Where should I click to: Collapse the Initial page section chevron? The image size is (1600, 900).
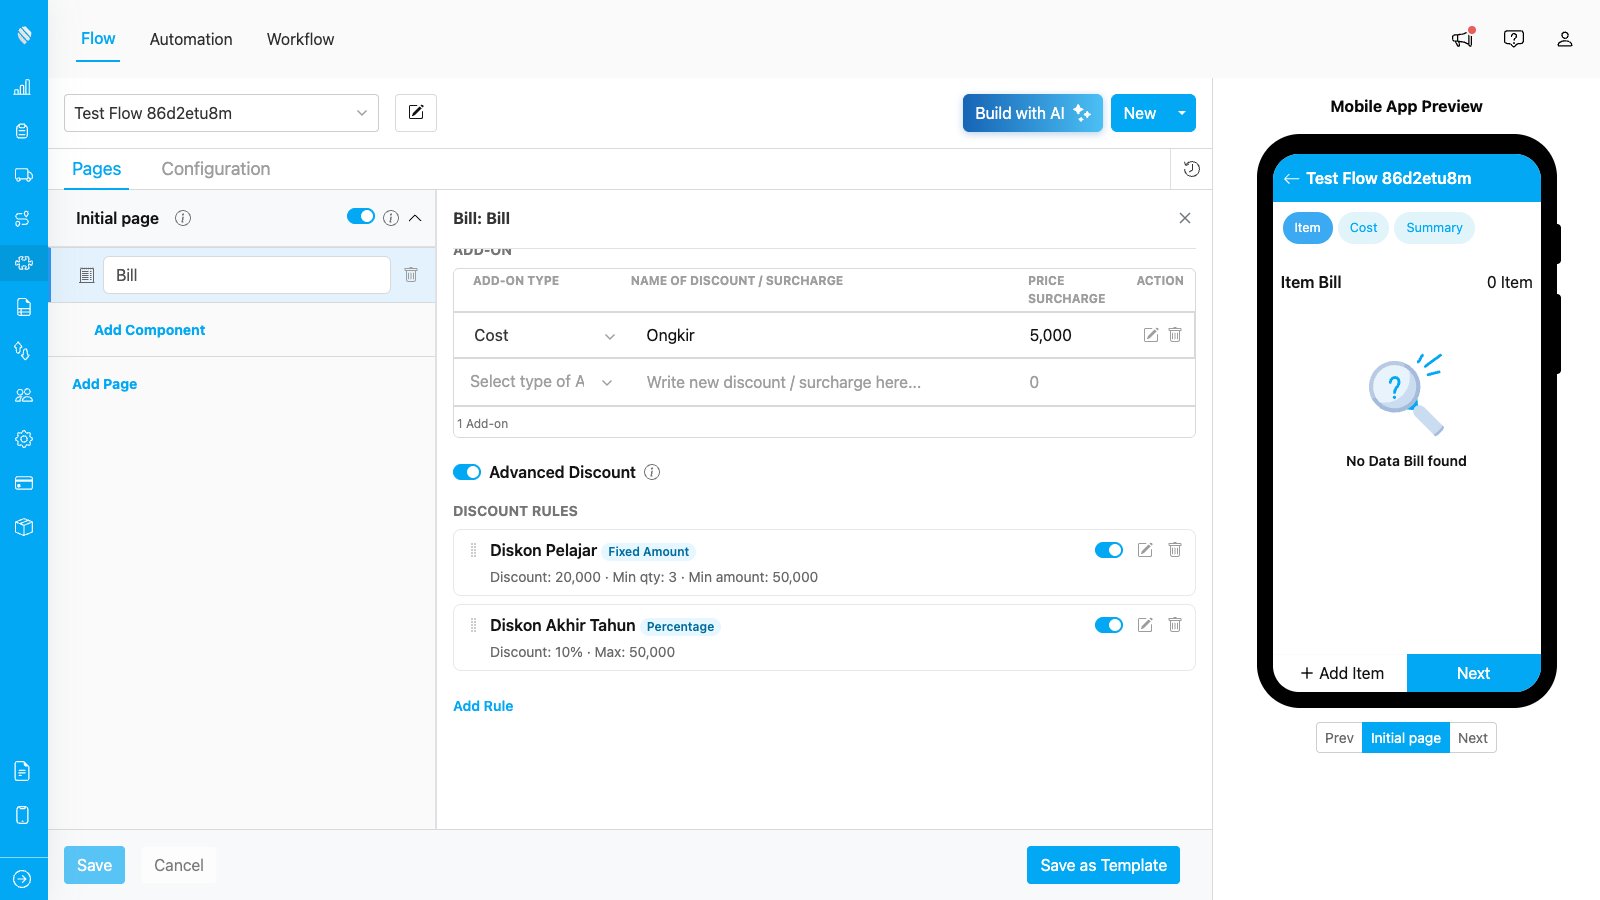[415, 218]
